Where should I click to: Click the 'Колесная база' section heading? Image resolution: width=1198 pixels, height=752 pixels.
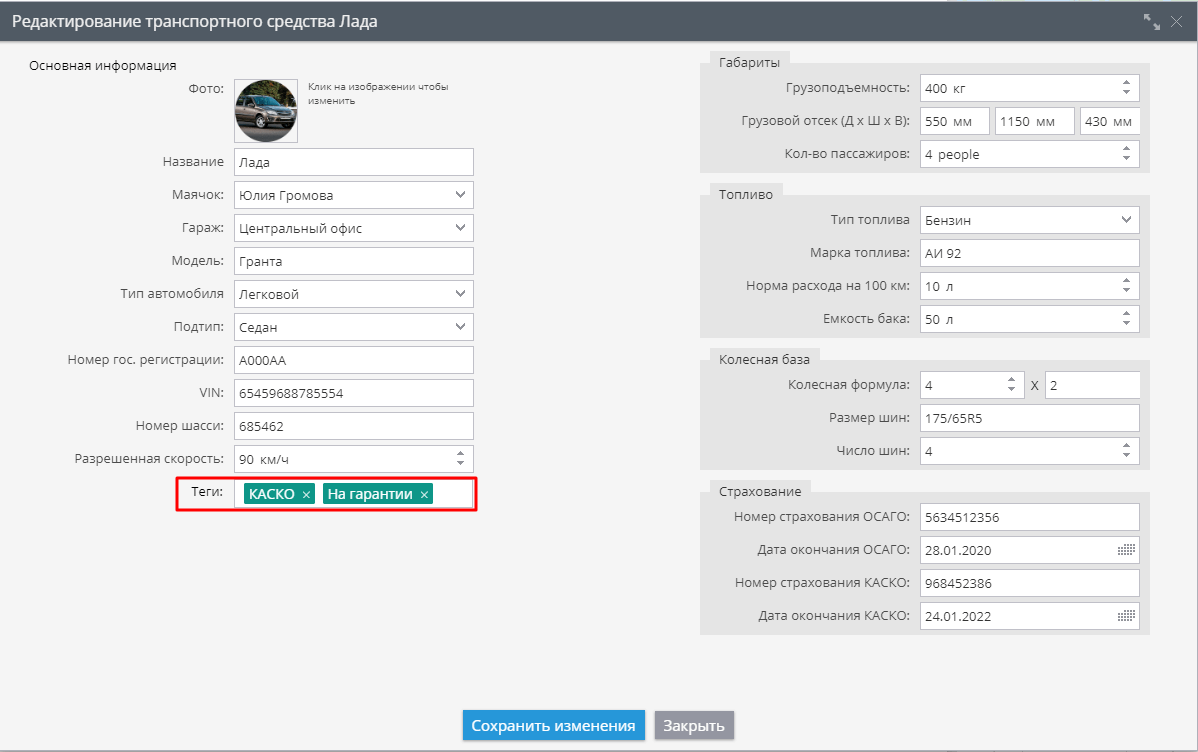[x=764, y=359]
